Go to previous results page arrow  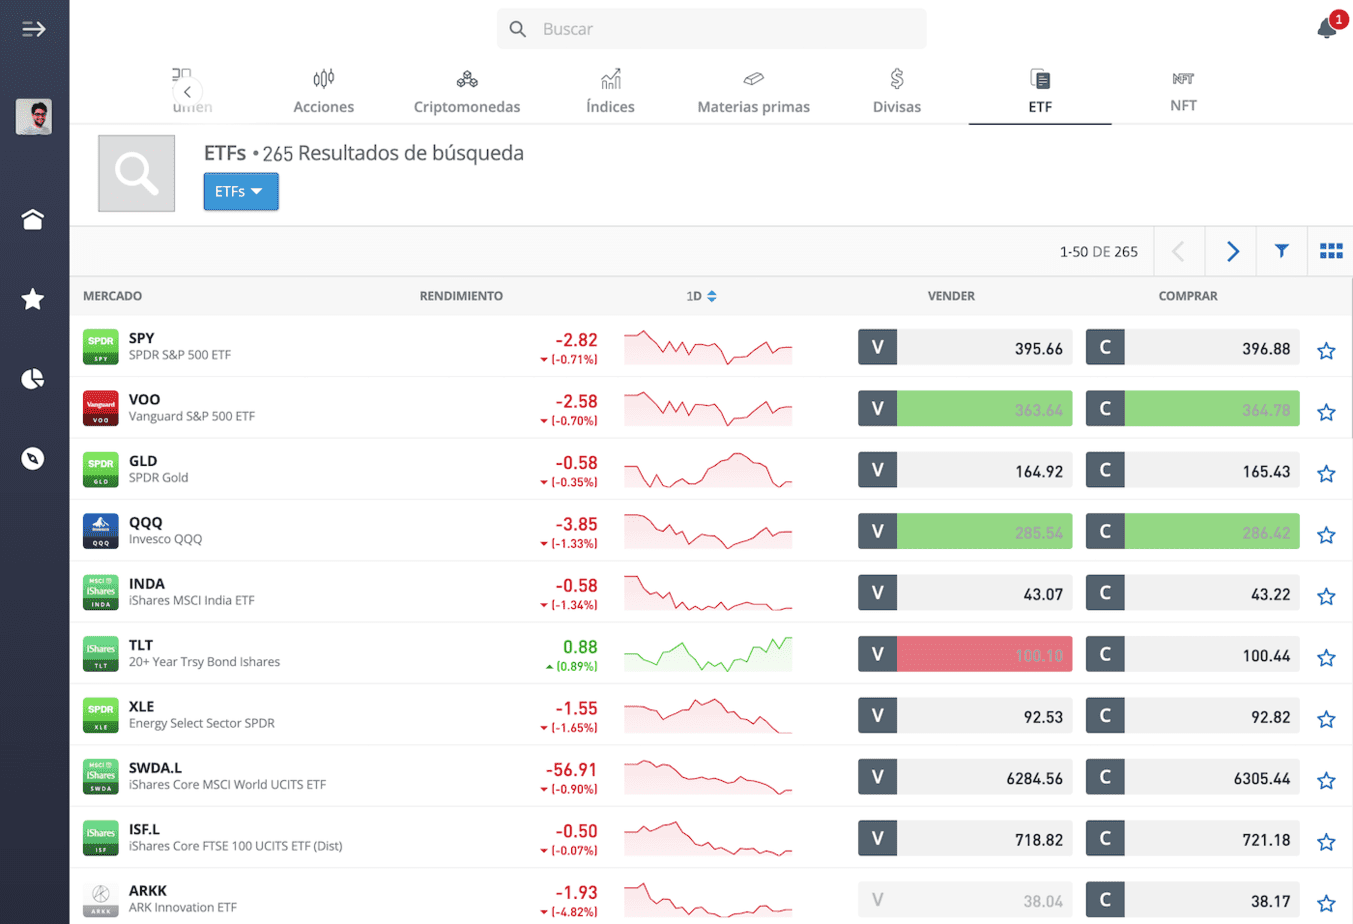coord(1178,251)
